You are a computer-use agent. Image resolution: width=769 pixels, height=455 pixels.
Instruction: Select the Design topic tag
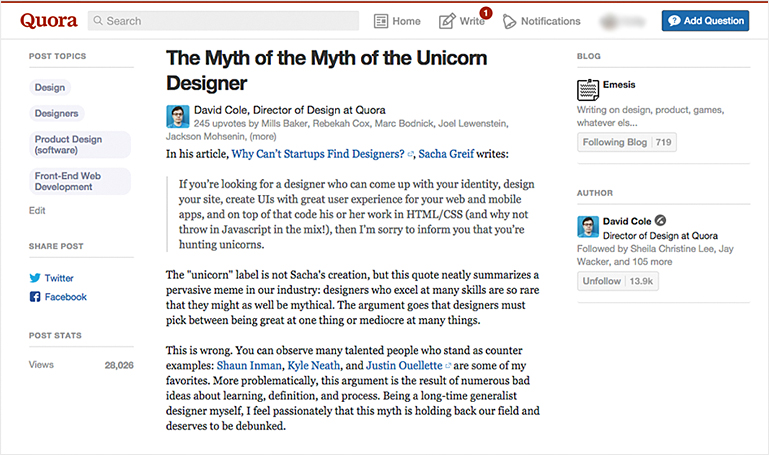[x=50, y=87]
